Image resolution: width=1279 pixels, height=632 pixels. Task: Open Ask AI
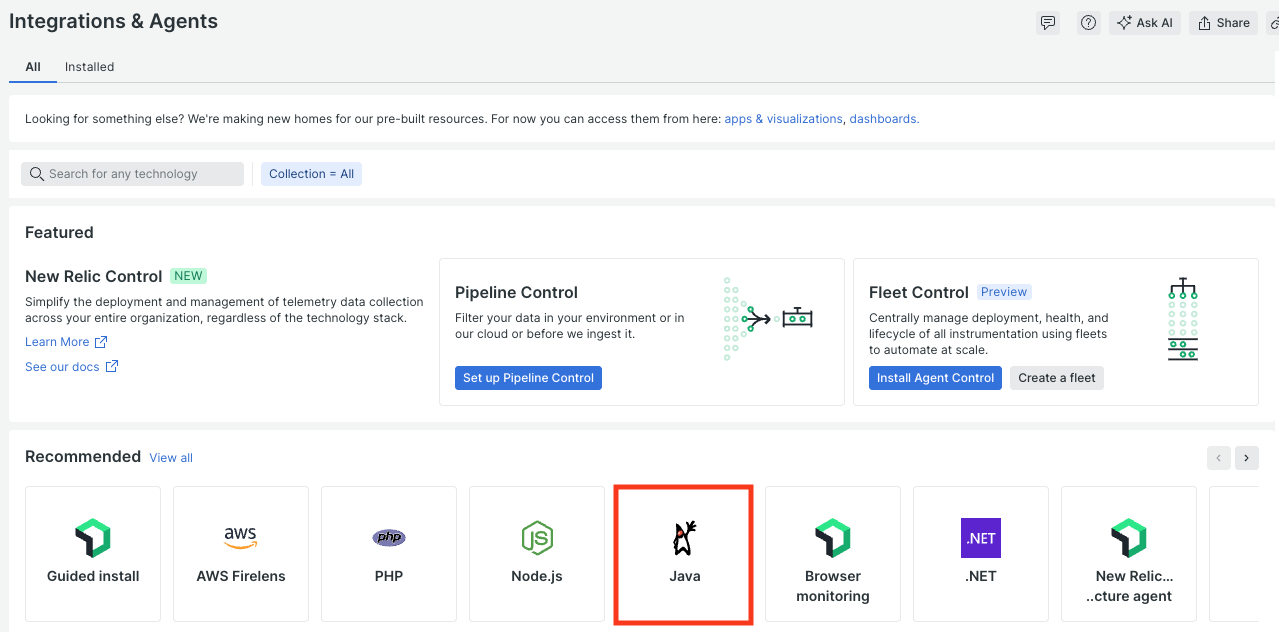tap(1144, 22)
